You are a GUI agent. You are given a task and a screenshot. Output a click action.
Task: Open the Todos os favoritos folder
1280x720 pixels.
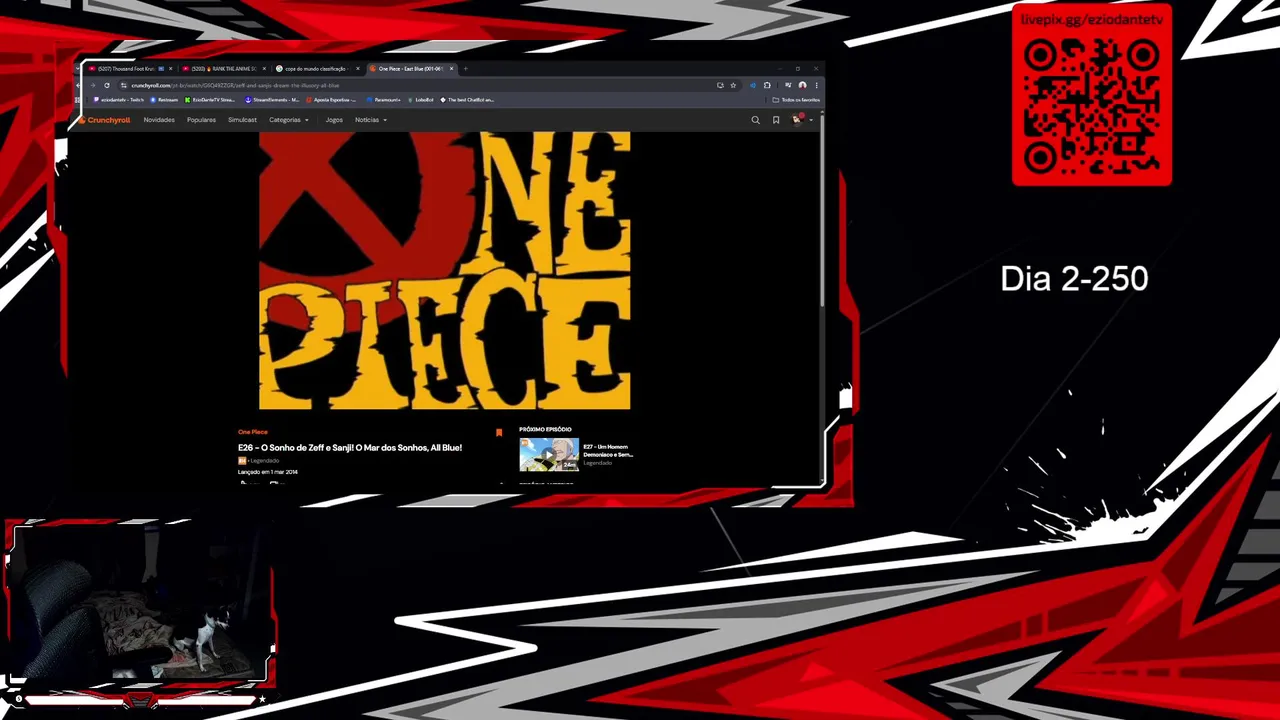797,100
